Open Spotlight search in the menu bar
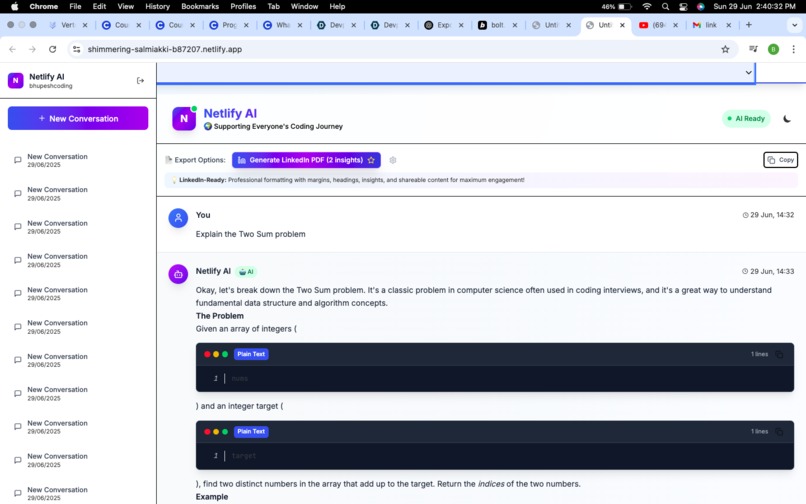Image resolution: width=806 pixels, height=504 pixels. pos(666,6)
